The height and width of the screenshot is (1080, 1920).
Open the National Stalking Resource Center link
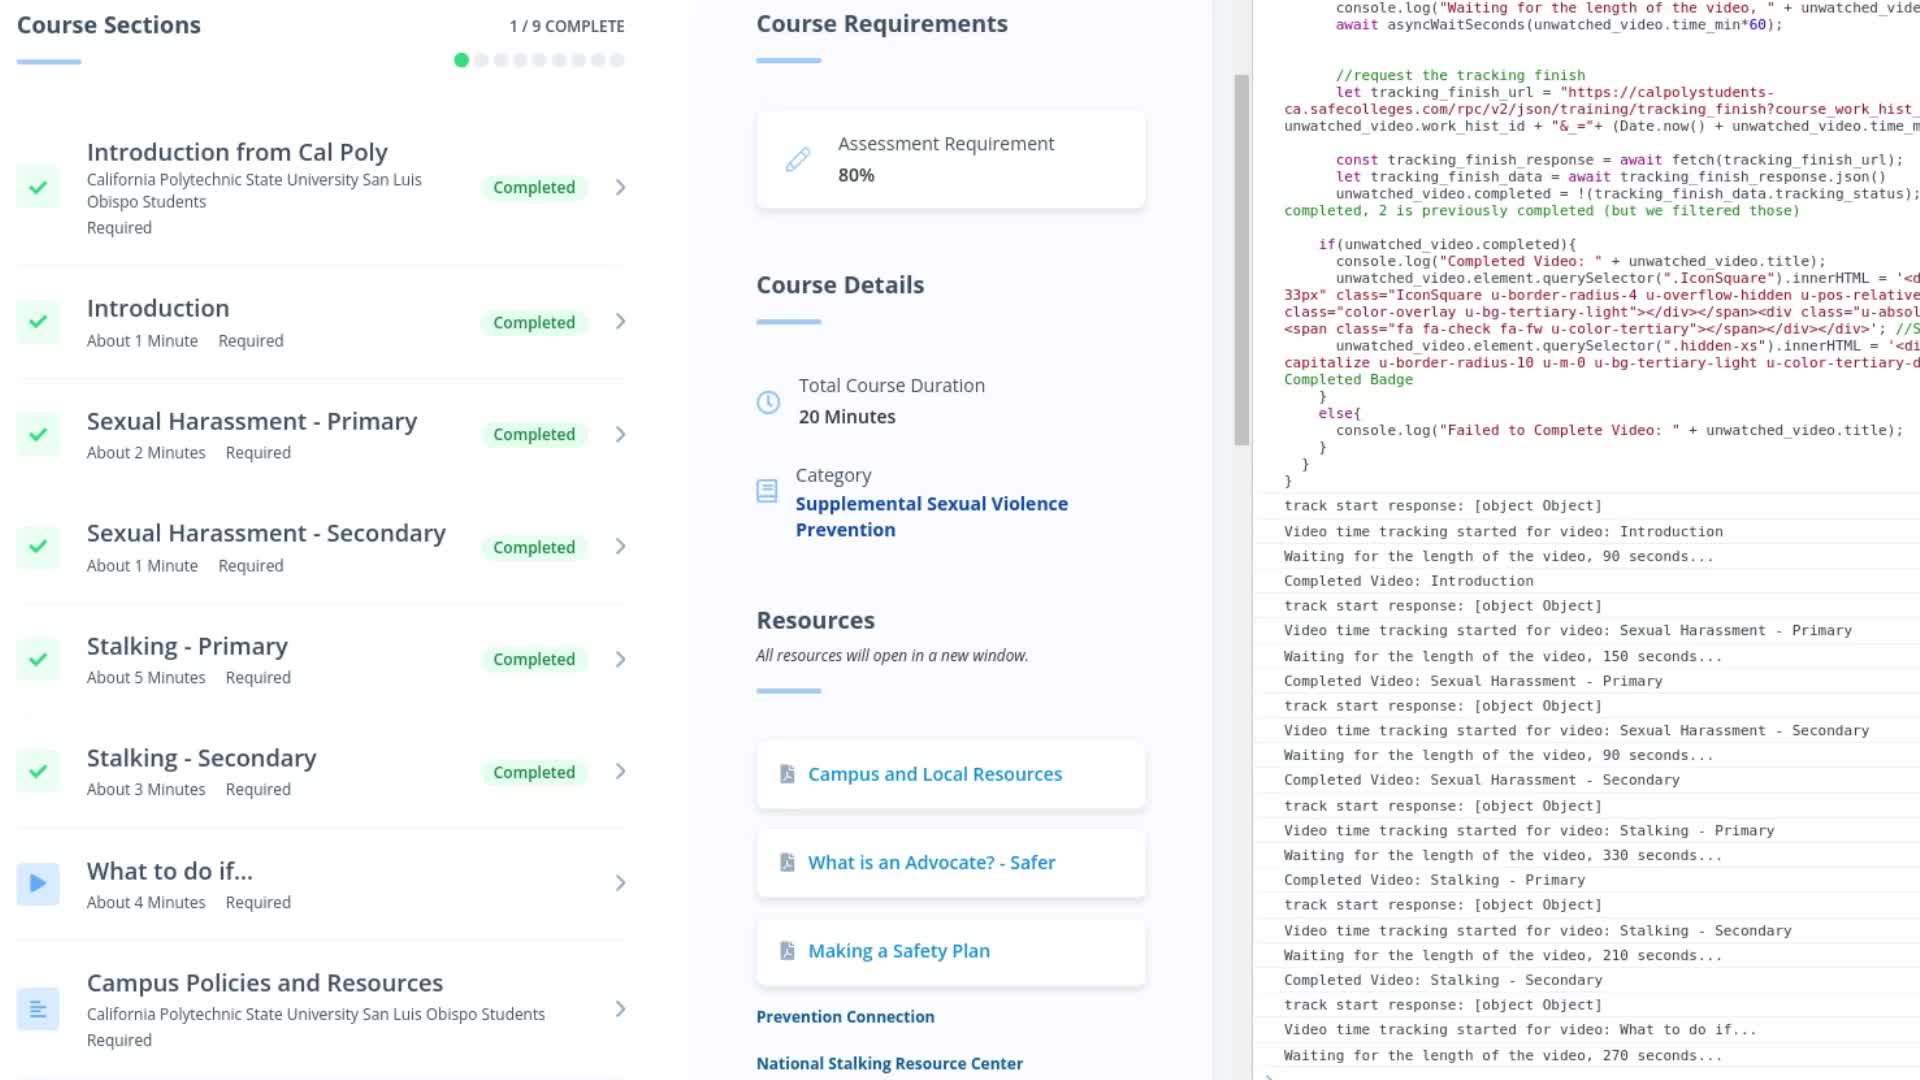tap(889, 1063)
